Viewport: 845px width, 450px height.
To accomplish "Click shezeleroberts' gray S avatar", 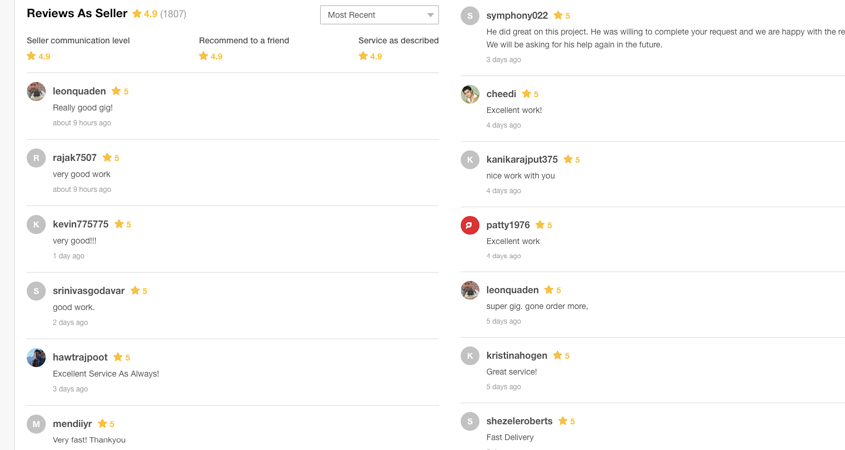I will [470, 422].
